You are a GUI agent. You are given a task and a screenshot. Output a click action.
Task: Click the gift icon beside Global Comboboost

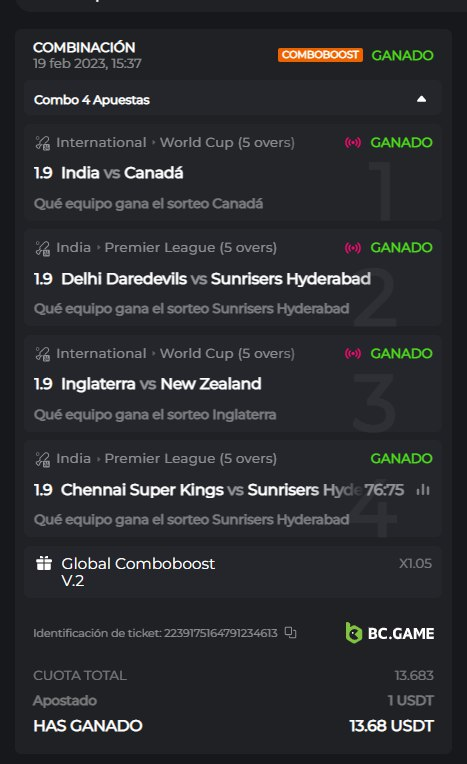coord(44,563)
